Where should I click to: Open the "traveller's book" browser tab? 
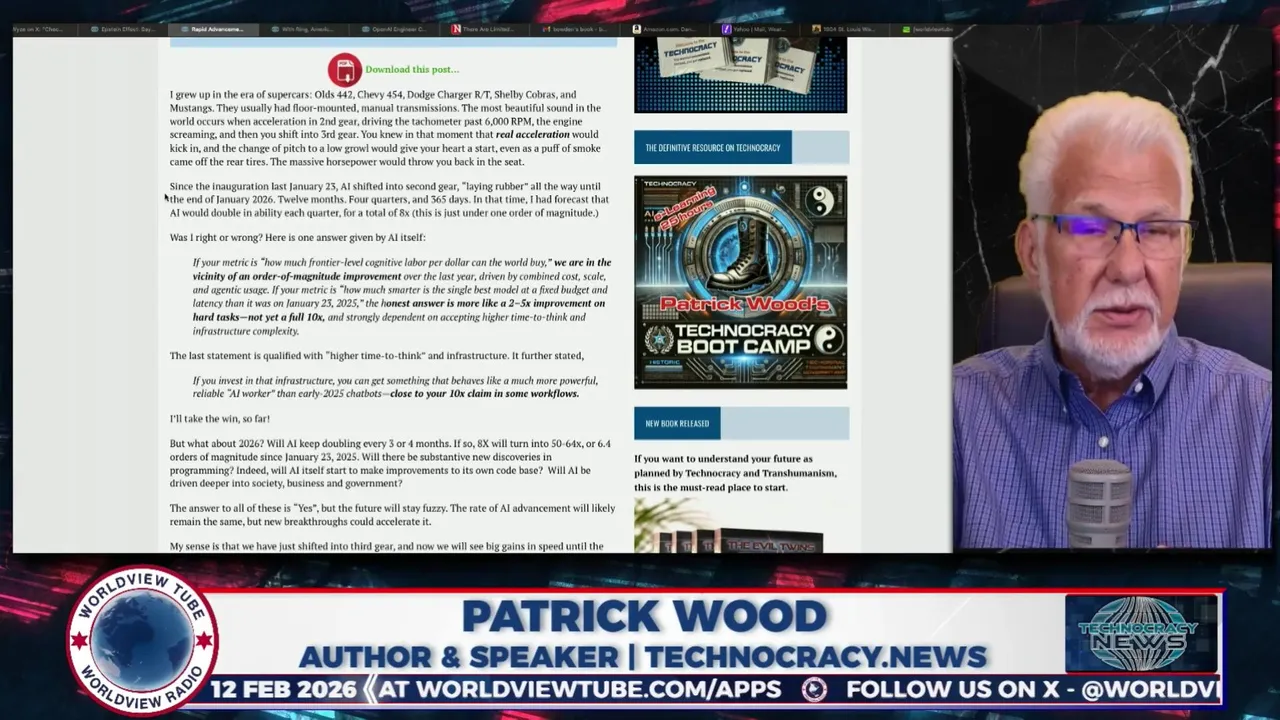click(x=573, y=29)
